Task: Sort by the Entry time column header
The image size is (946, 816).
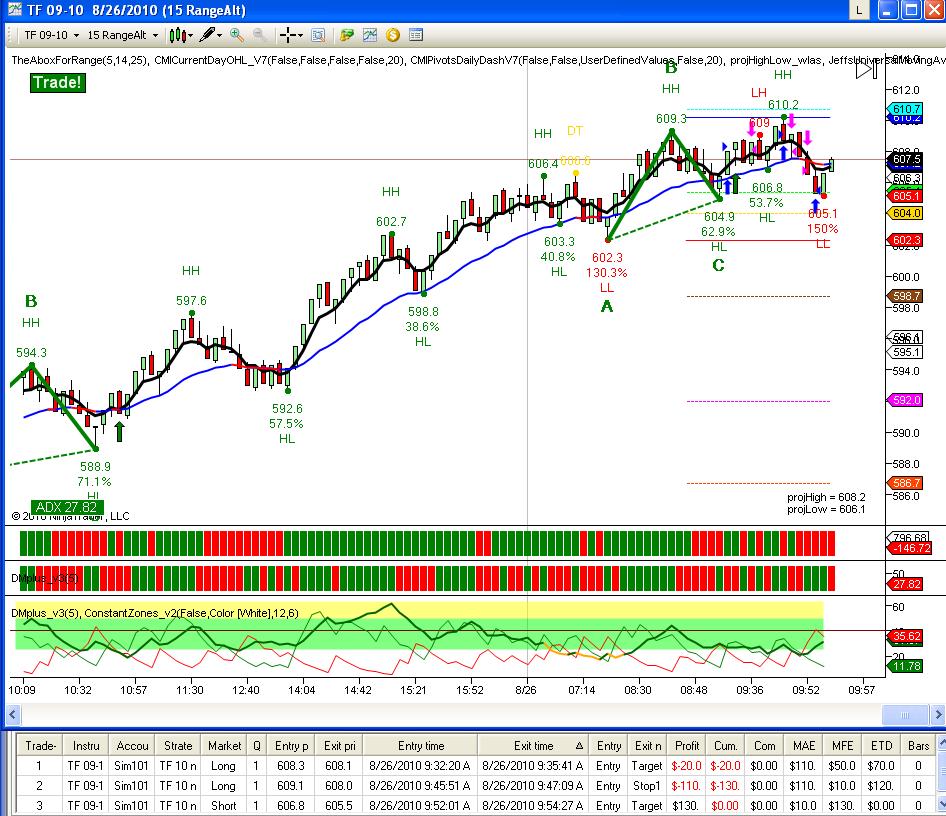Action: (421, 746)
